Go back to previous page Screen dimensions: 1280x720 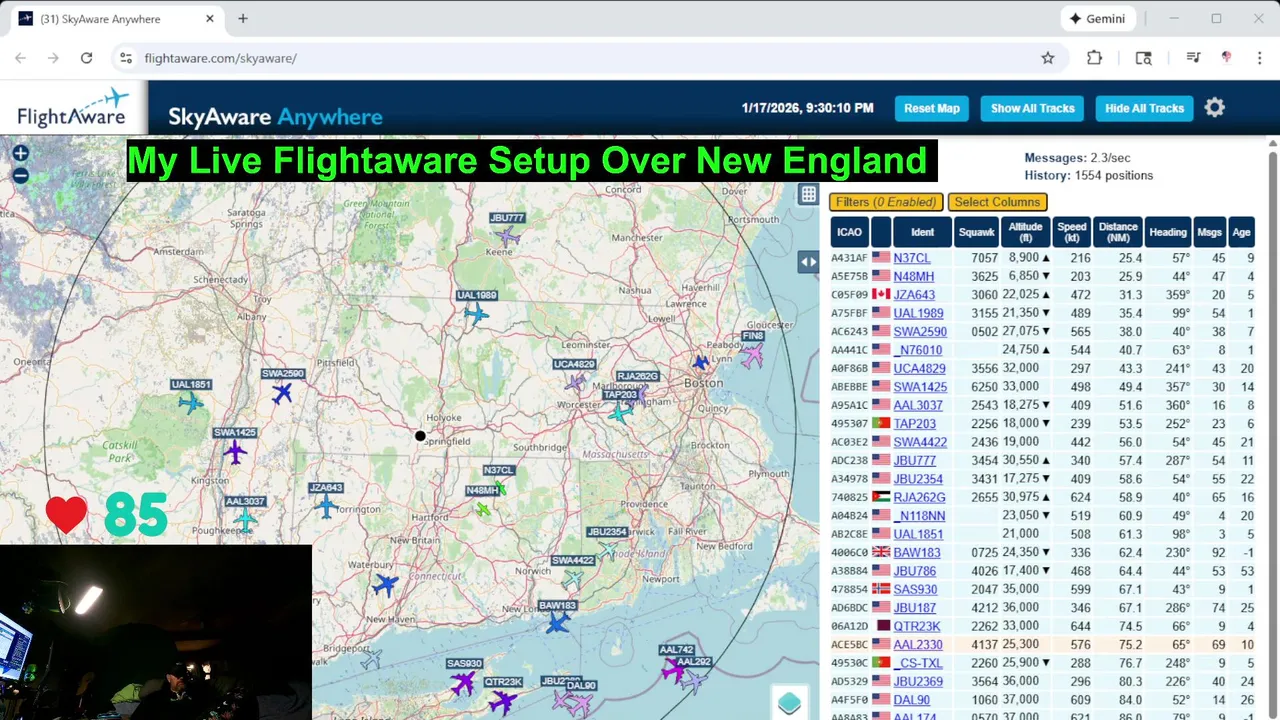click(21, 58)
